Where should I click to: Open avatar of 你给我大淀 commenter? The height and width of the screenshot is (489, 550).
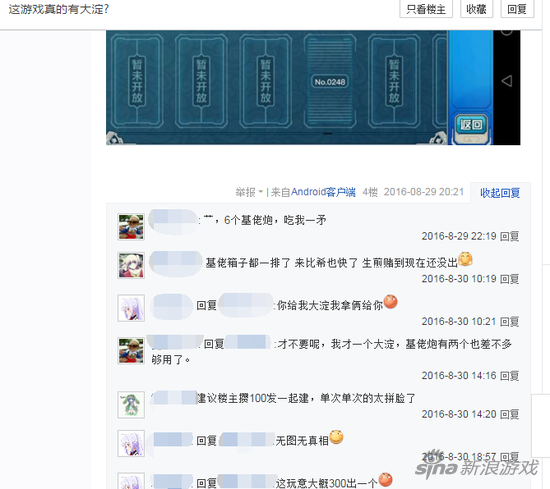(x=131, y=308)
